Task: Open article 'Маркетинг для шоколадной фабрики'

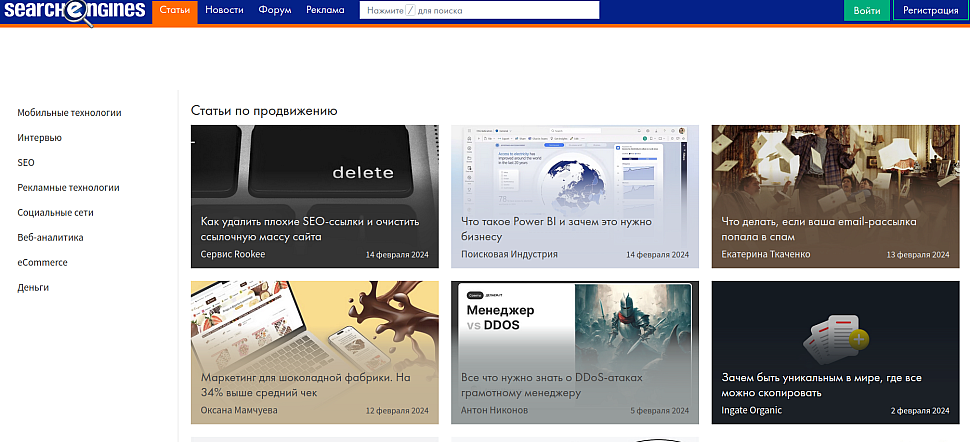Action: [x=306, y=385]
